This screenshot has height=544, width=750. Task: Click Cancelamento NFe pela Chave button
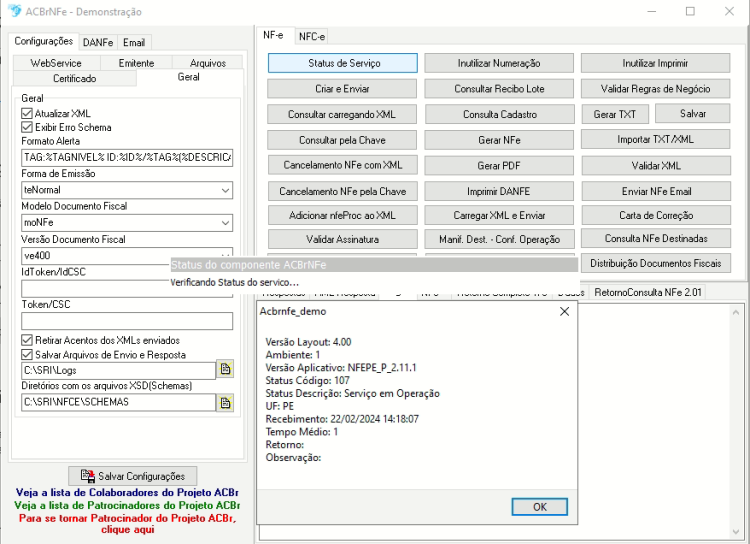pos(342,191)
